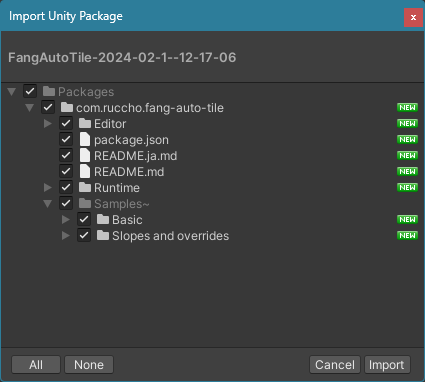This screenshot has height=382, width=425.
Task: Click the Runtime folder icon
Action: [x=85, y=187]
